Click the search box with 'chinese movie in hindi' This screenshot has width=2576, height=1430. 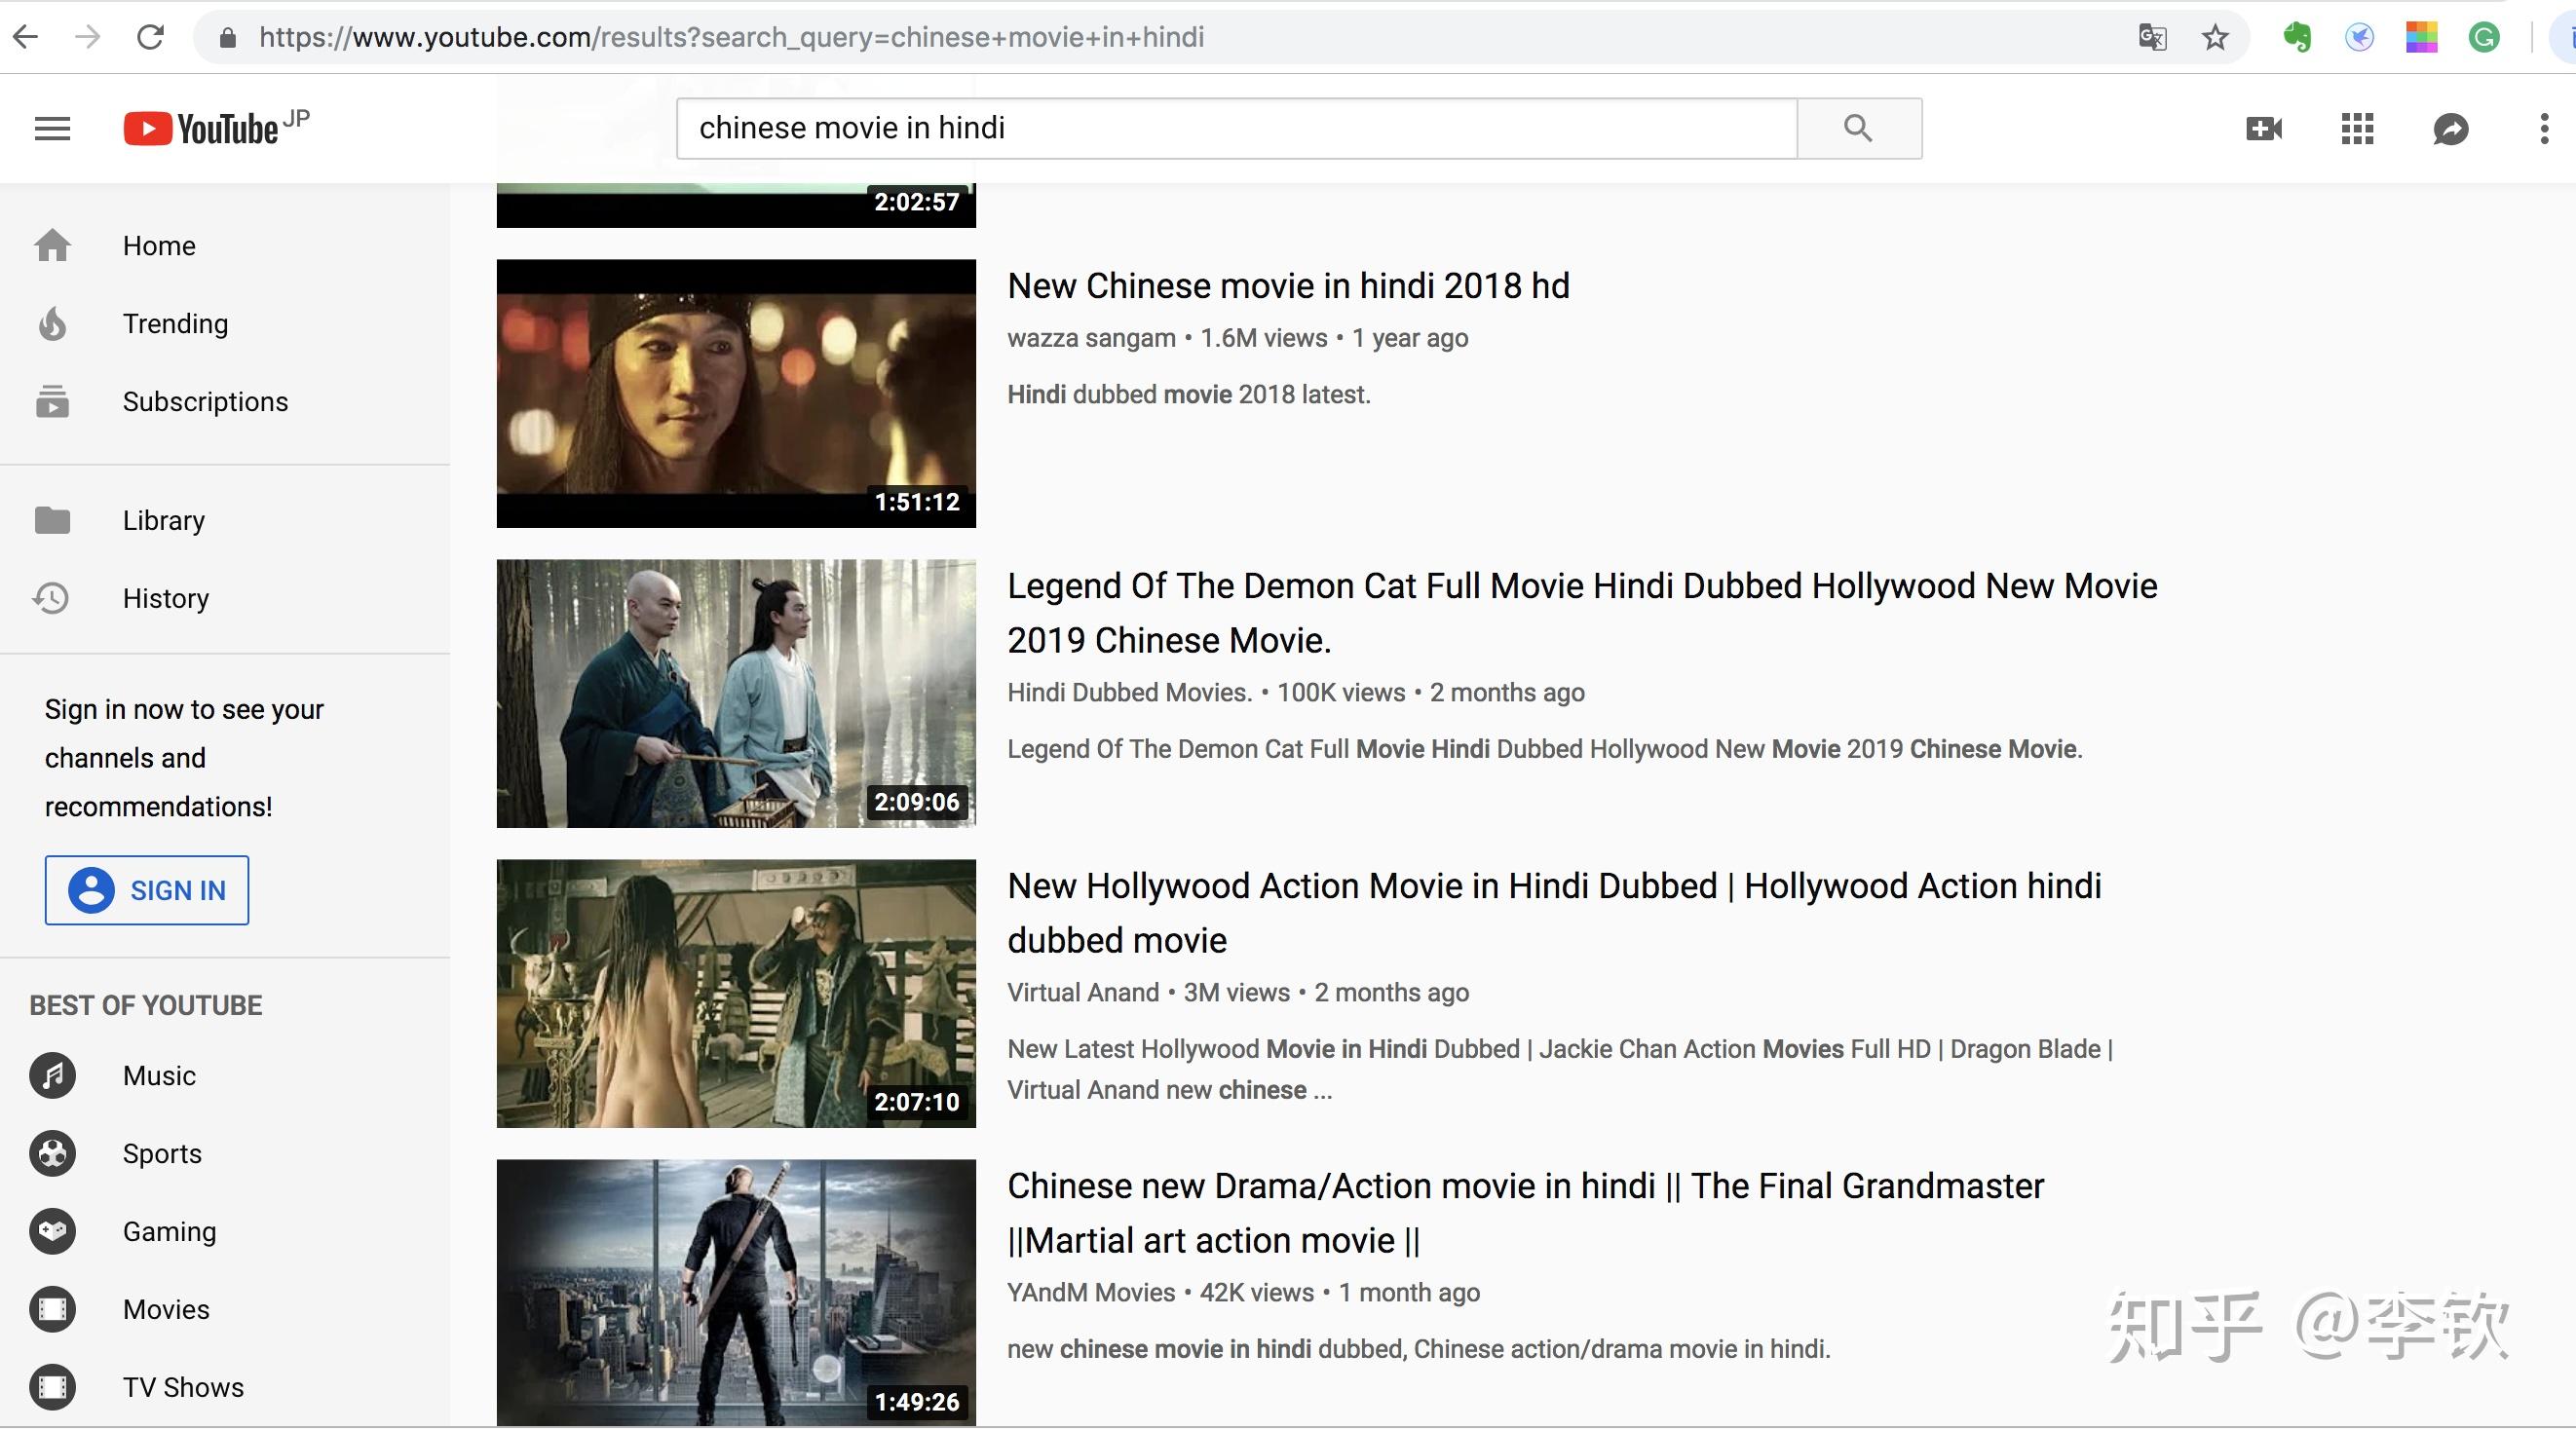(x=1237, y=128)
